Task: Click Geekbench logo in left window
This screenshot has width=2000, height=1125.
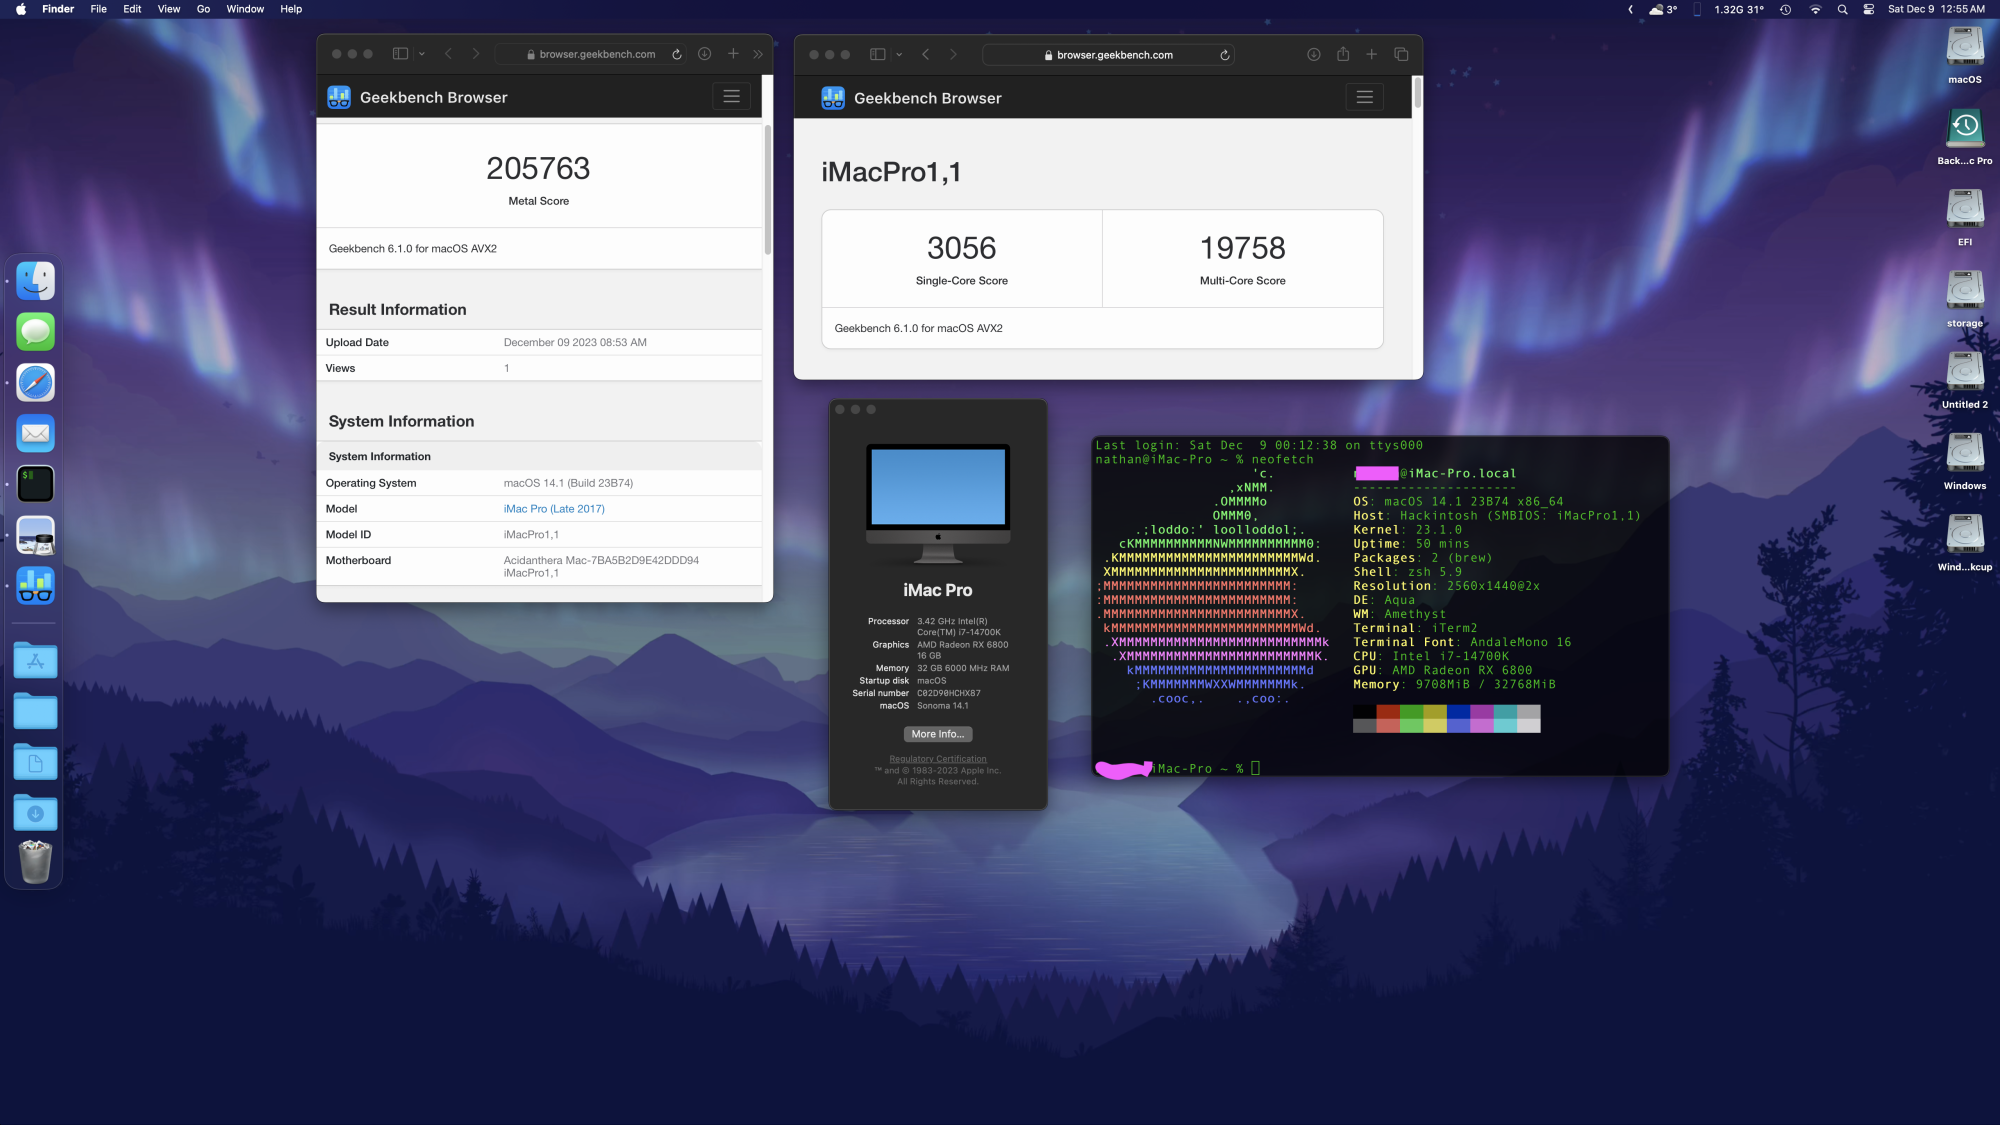Action: coord(339,97)
